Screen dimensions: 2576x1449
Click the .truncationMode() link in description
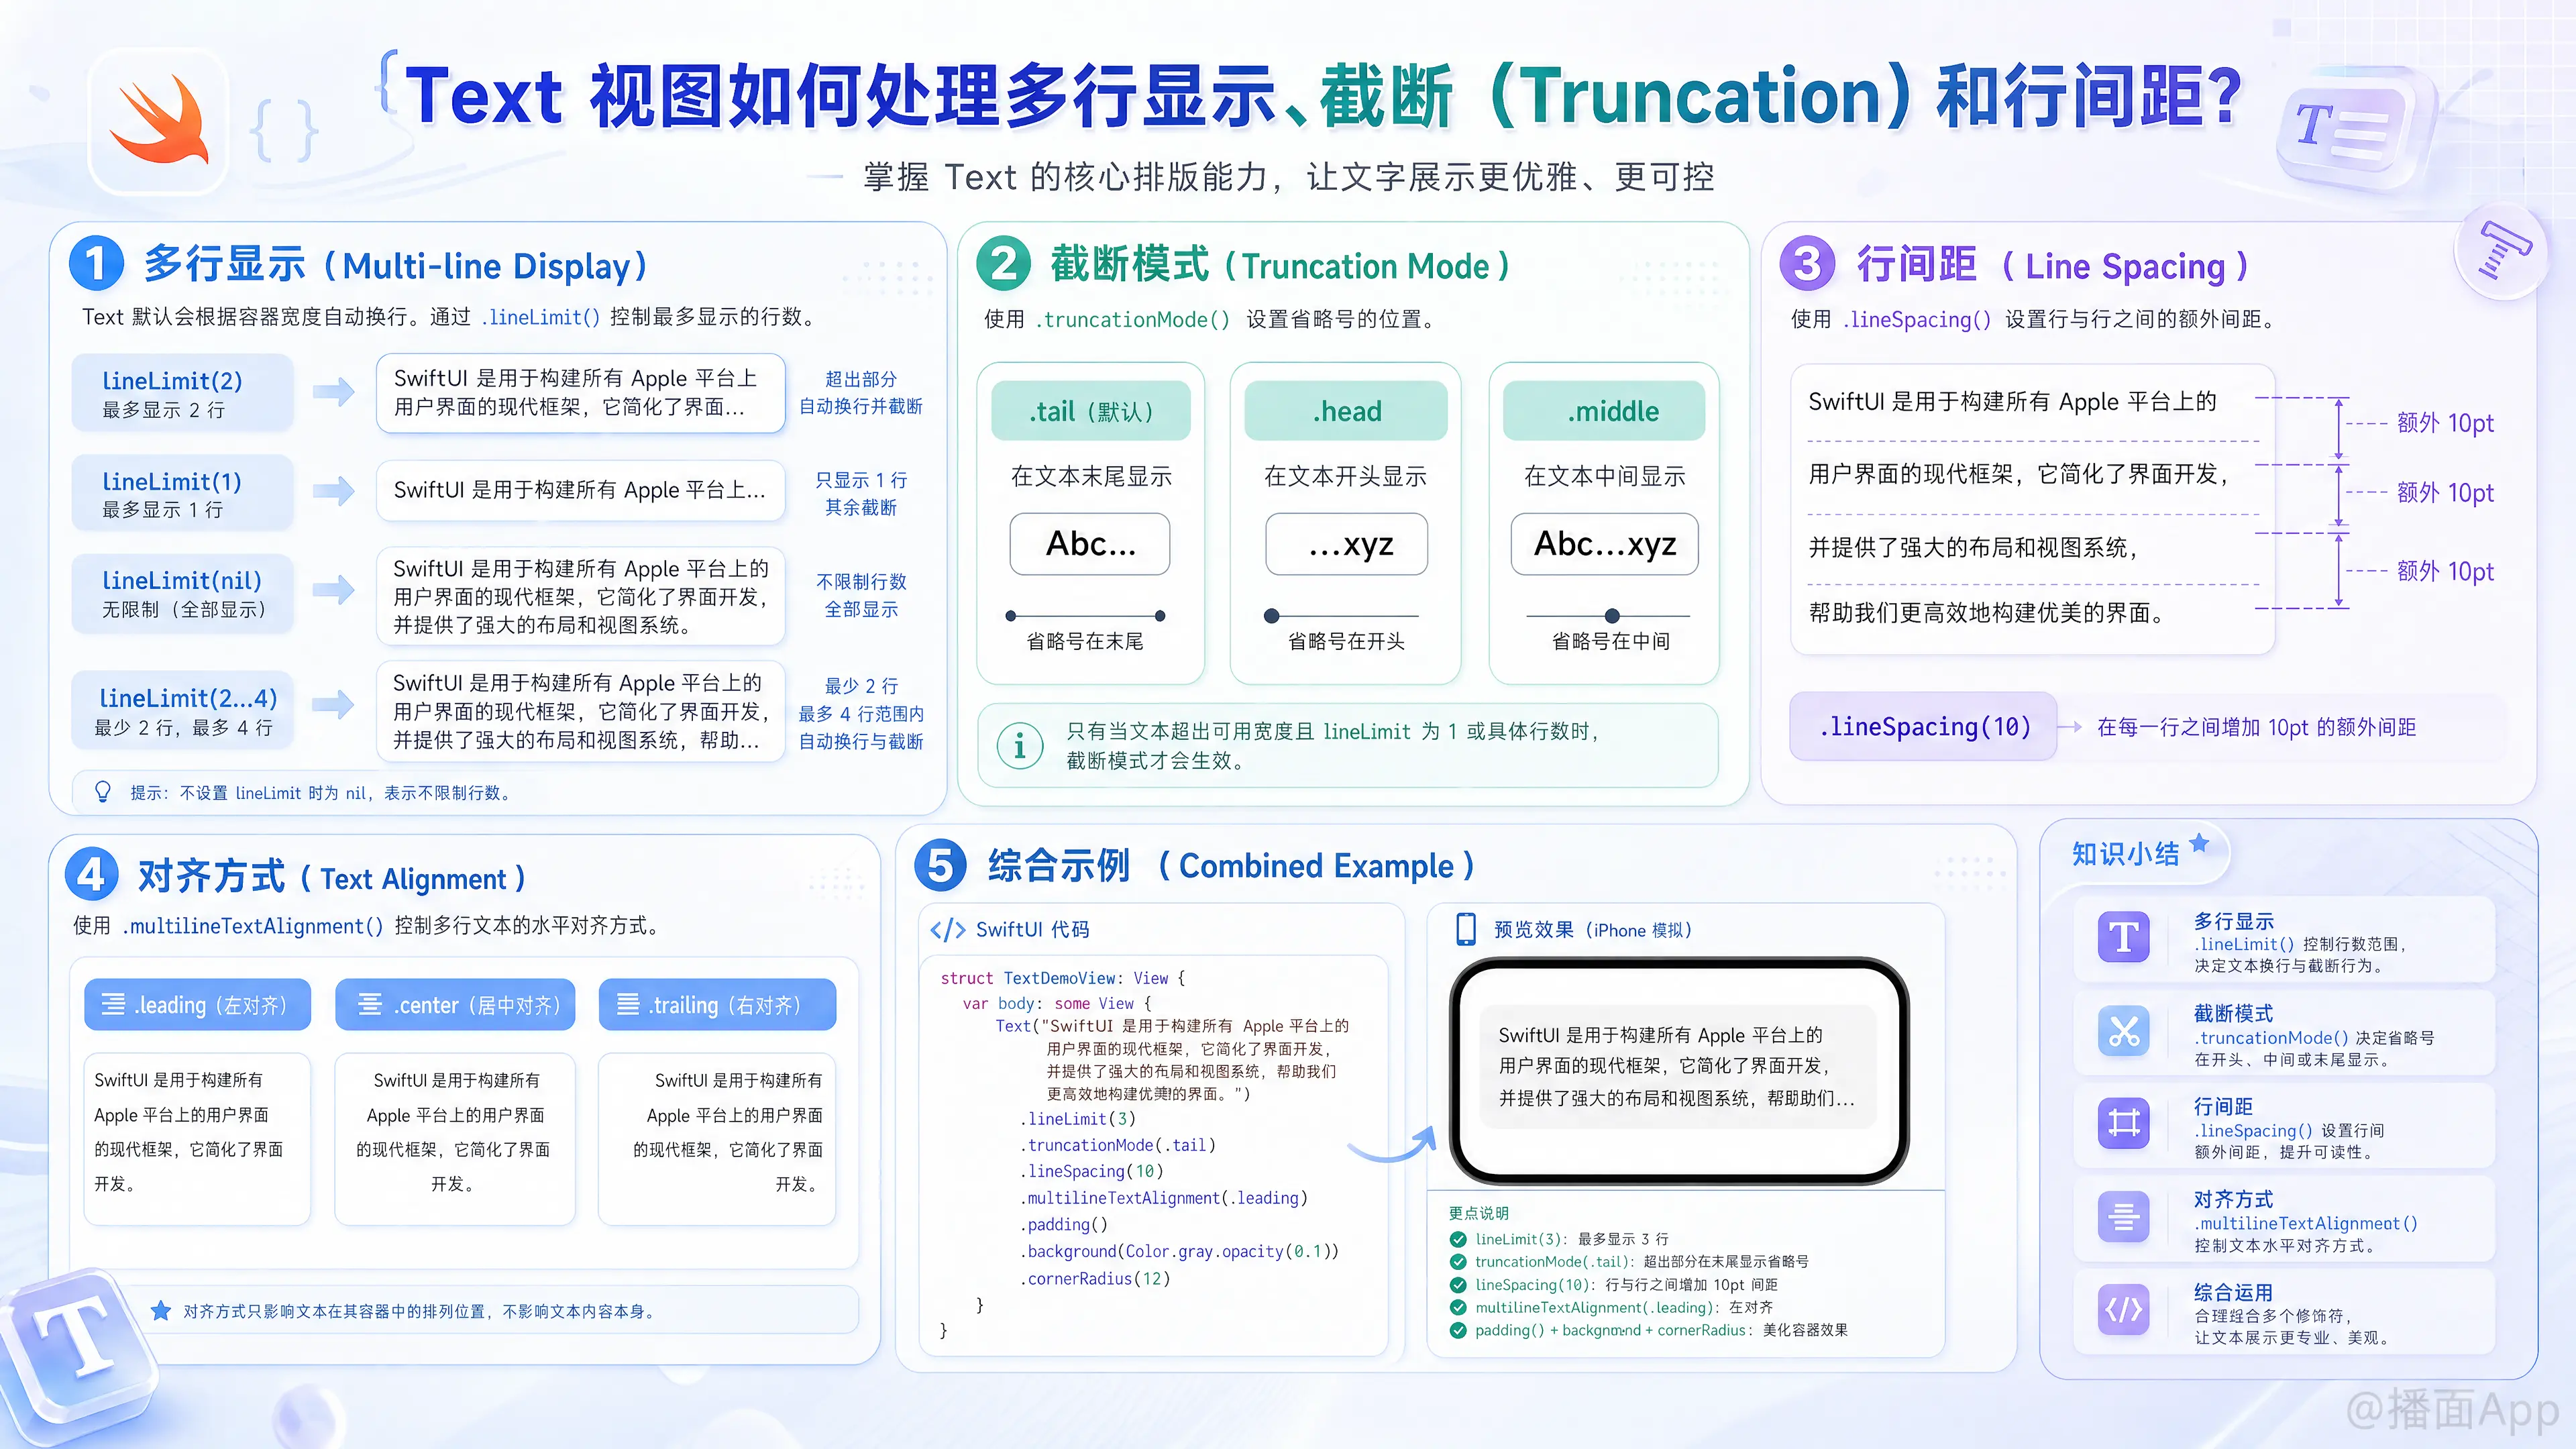[x=1133, y=319]
